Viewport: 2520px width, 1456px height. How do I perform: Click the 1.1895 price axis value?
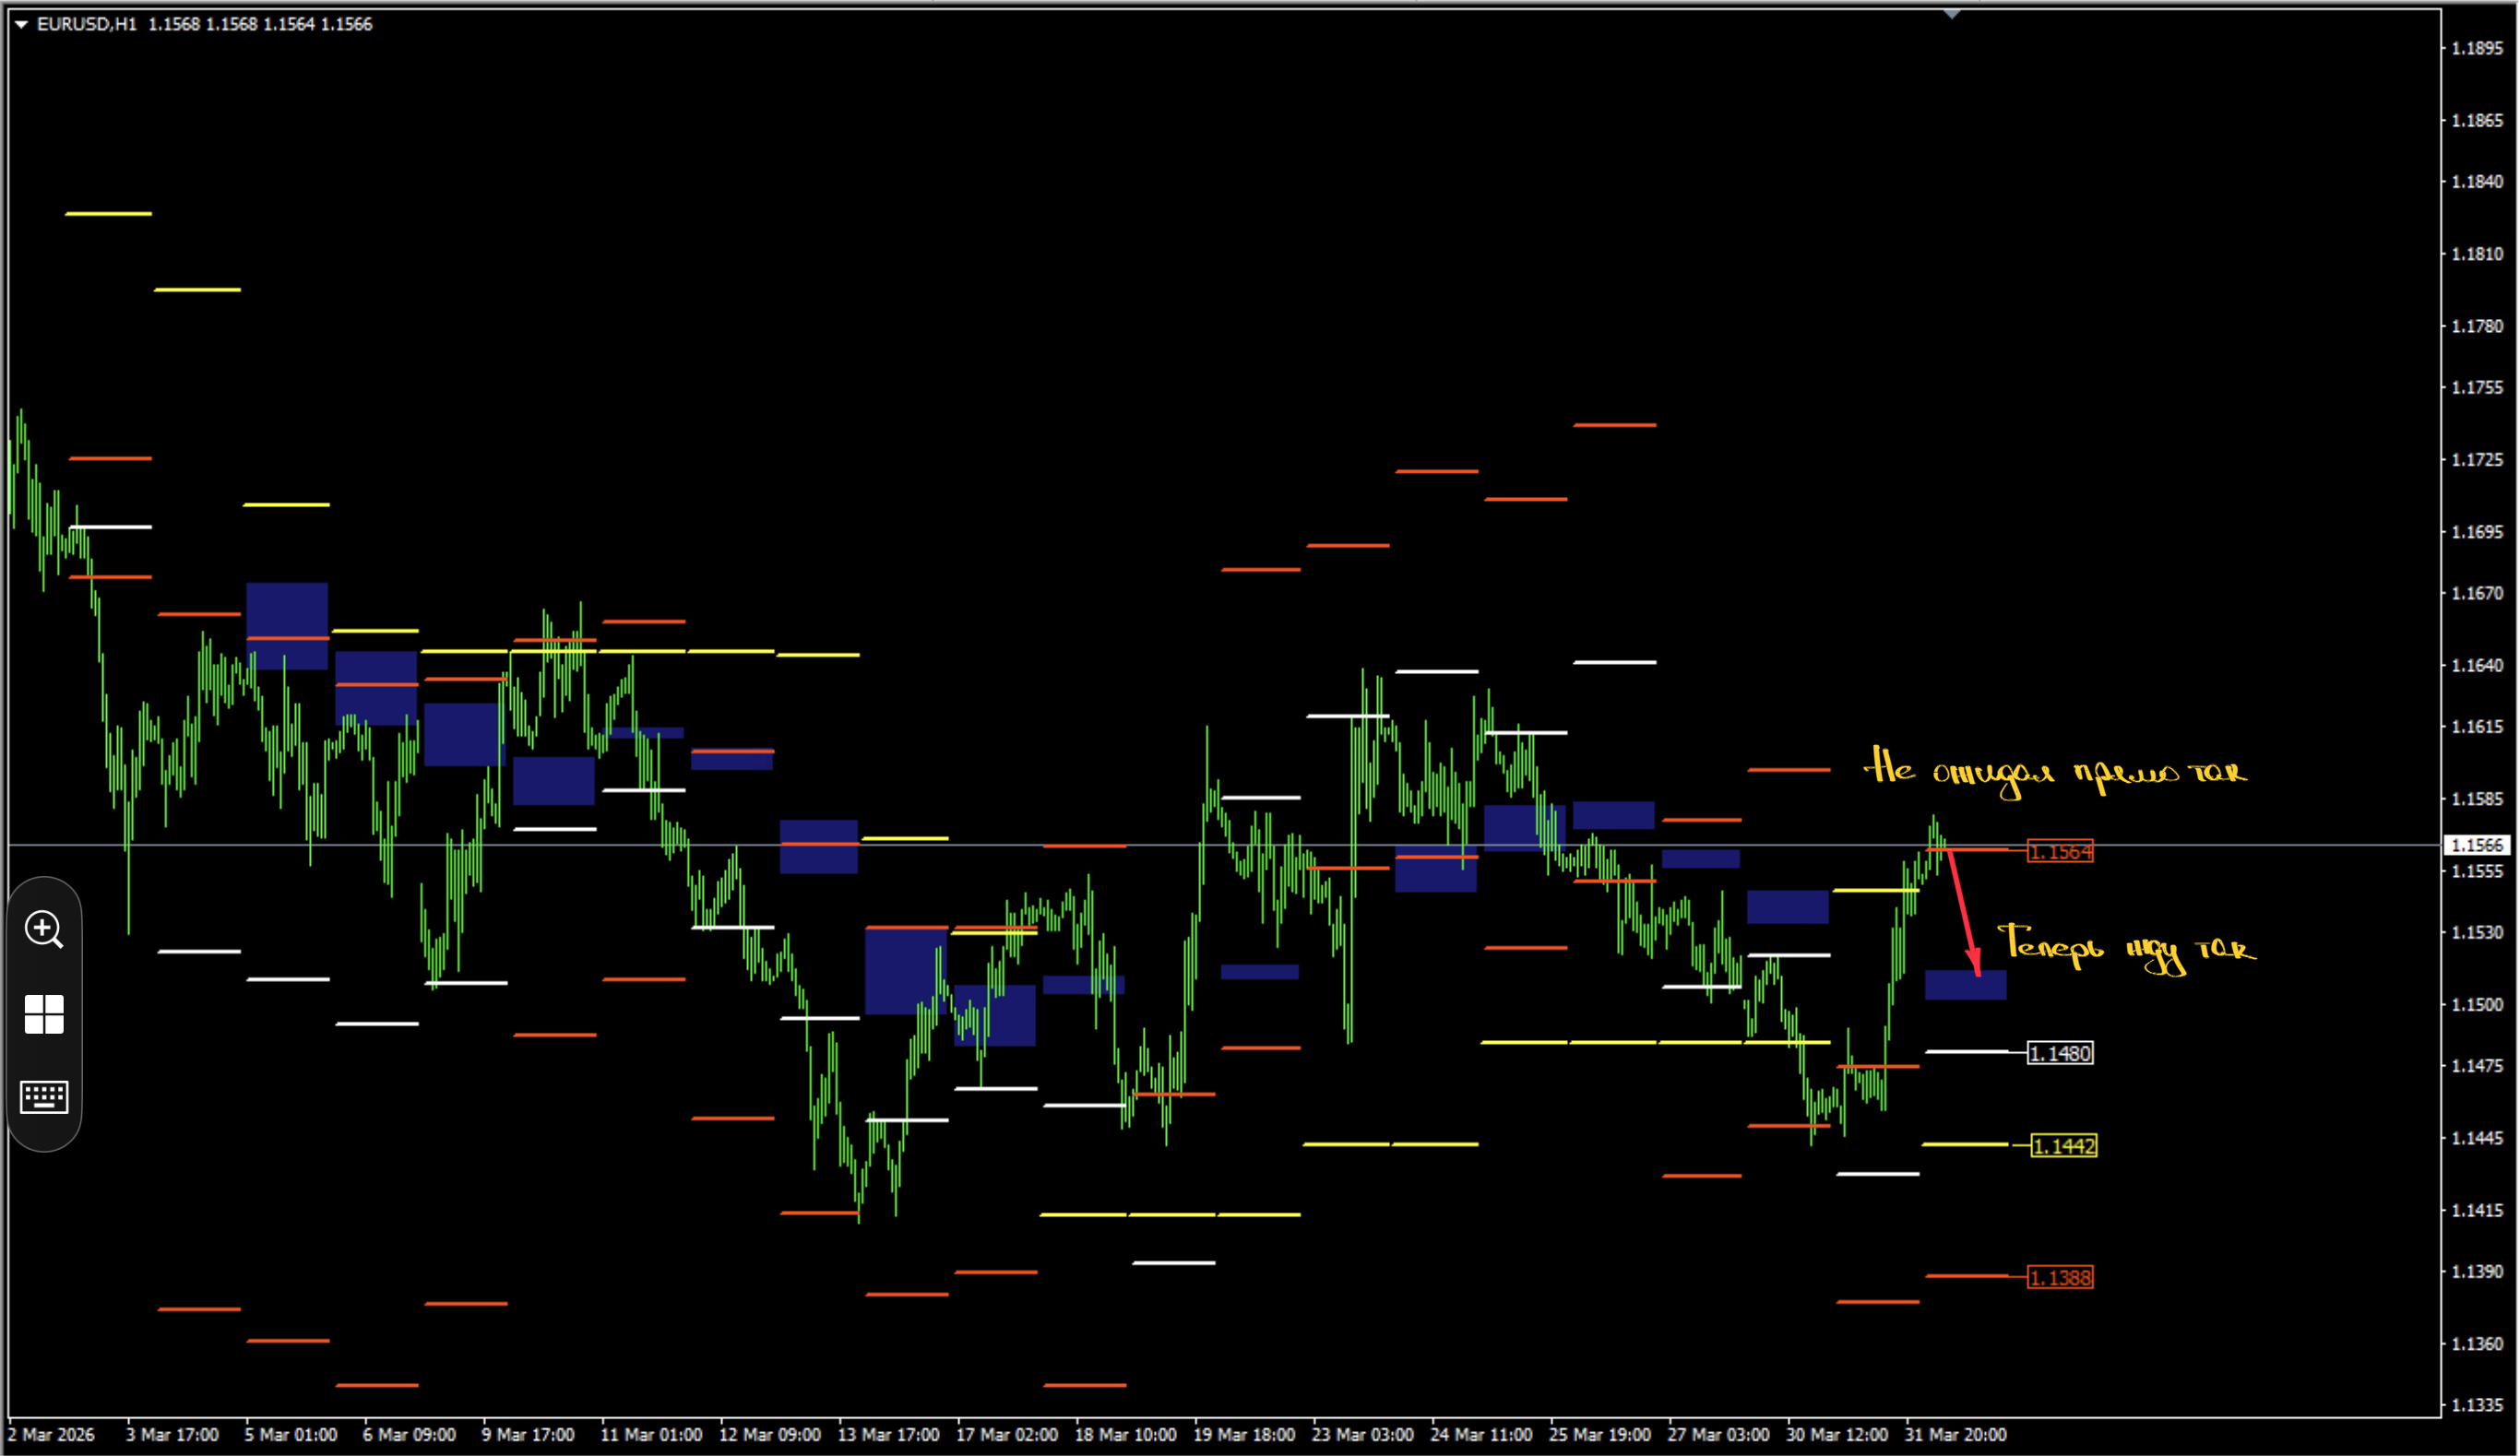pos(2477,48)
